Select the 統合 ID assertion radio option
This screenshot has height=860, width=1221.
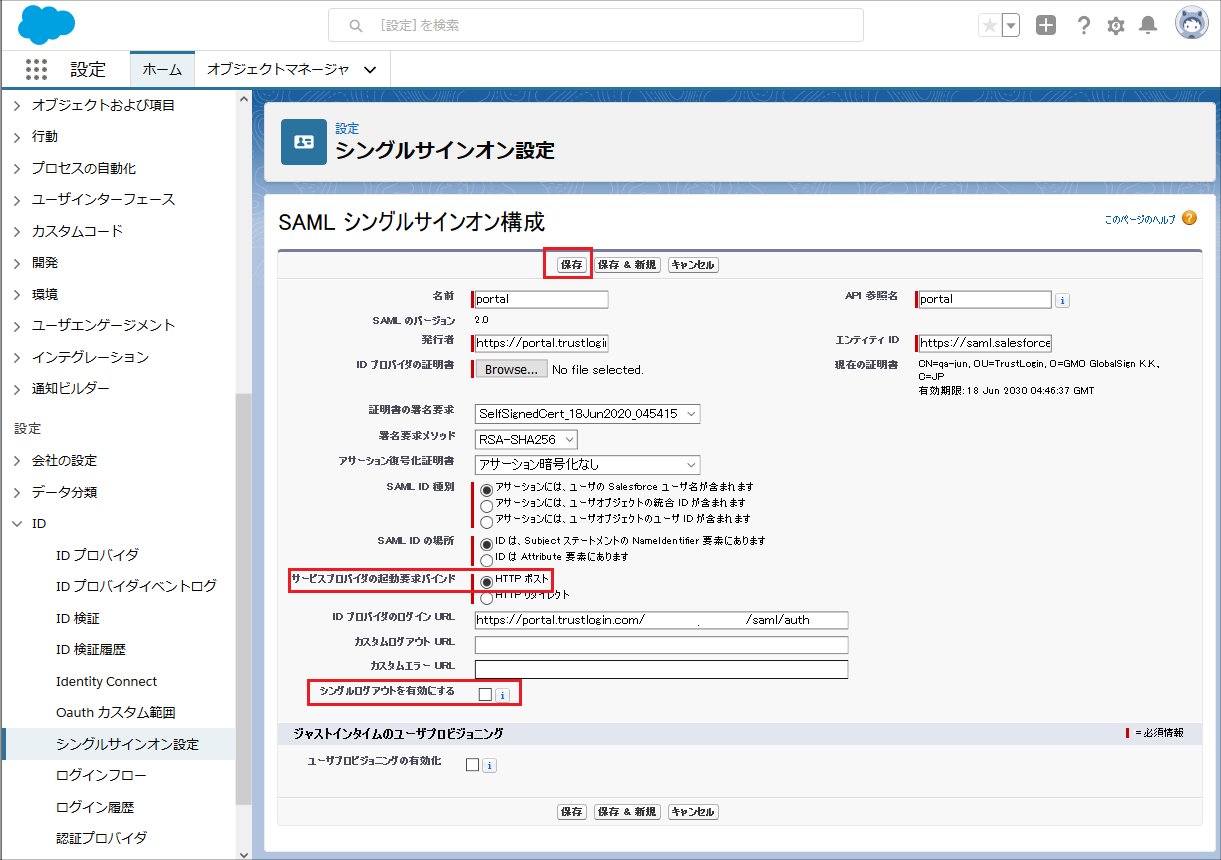point(487,506)
